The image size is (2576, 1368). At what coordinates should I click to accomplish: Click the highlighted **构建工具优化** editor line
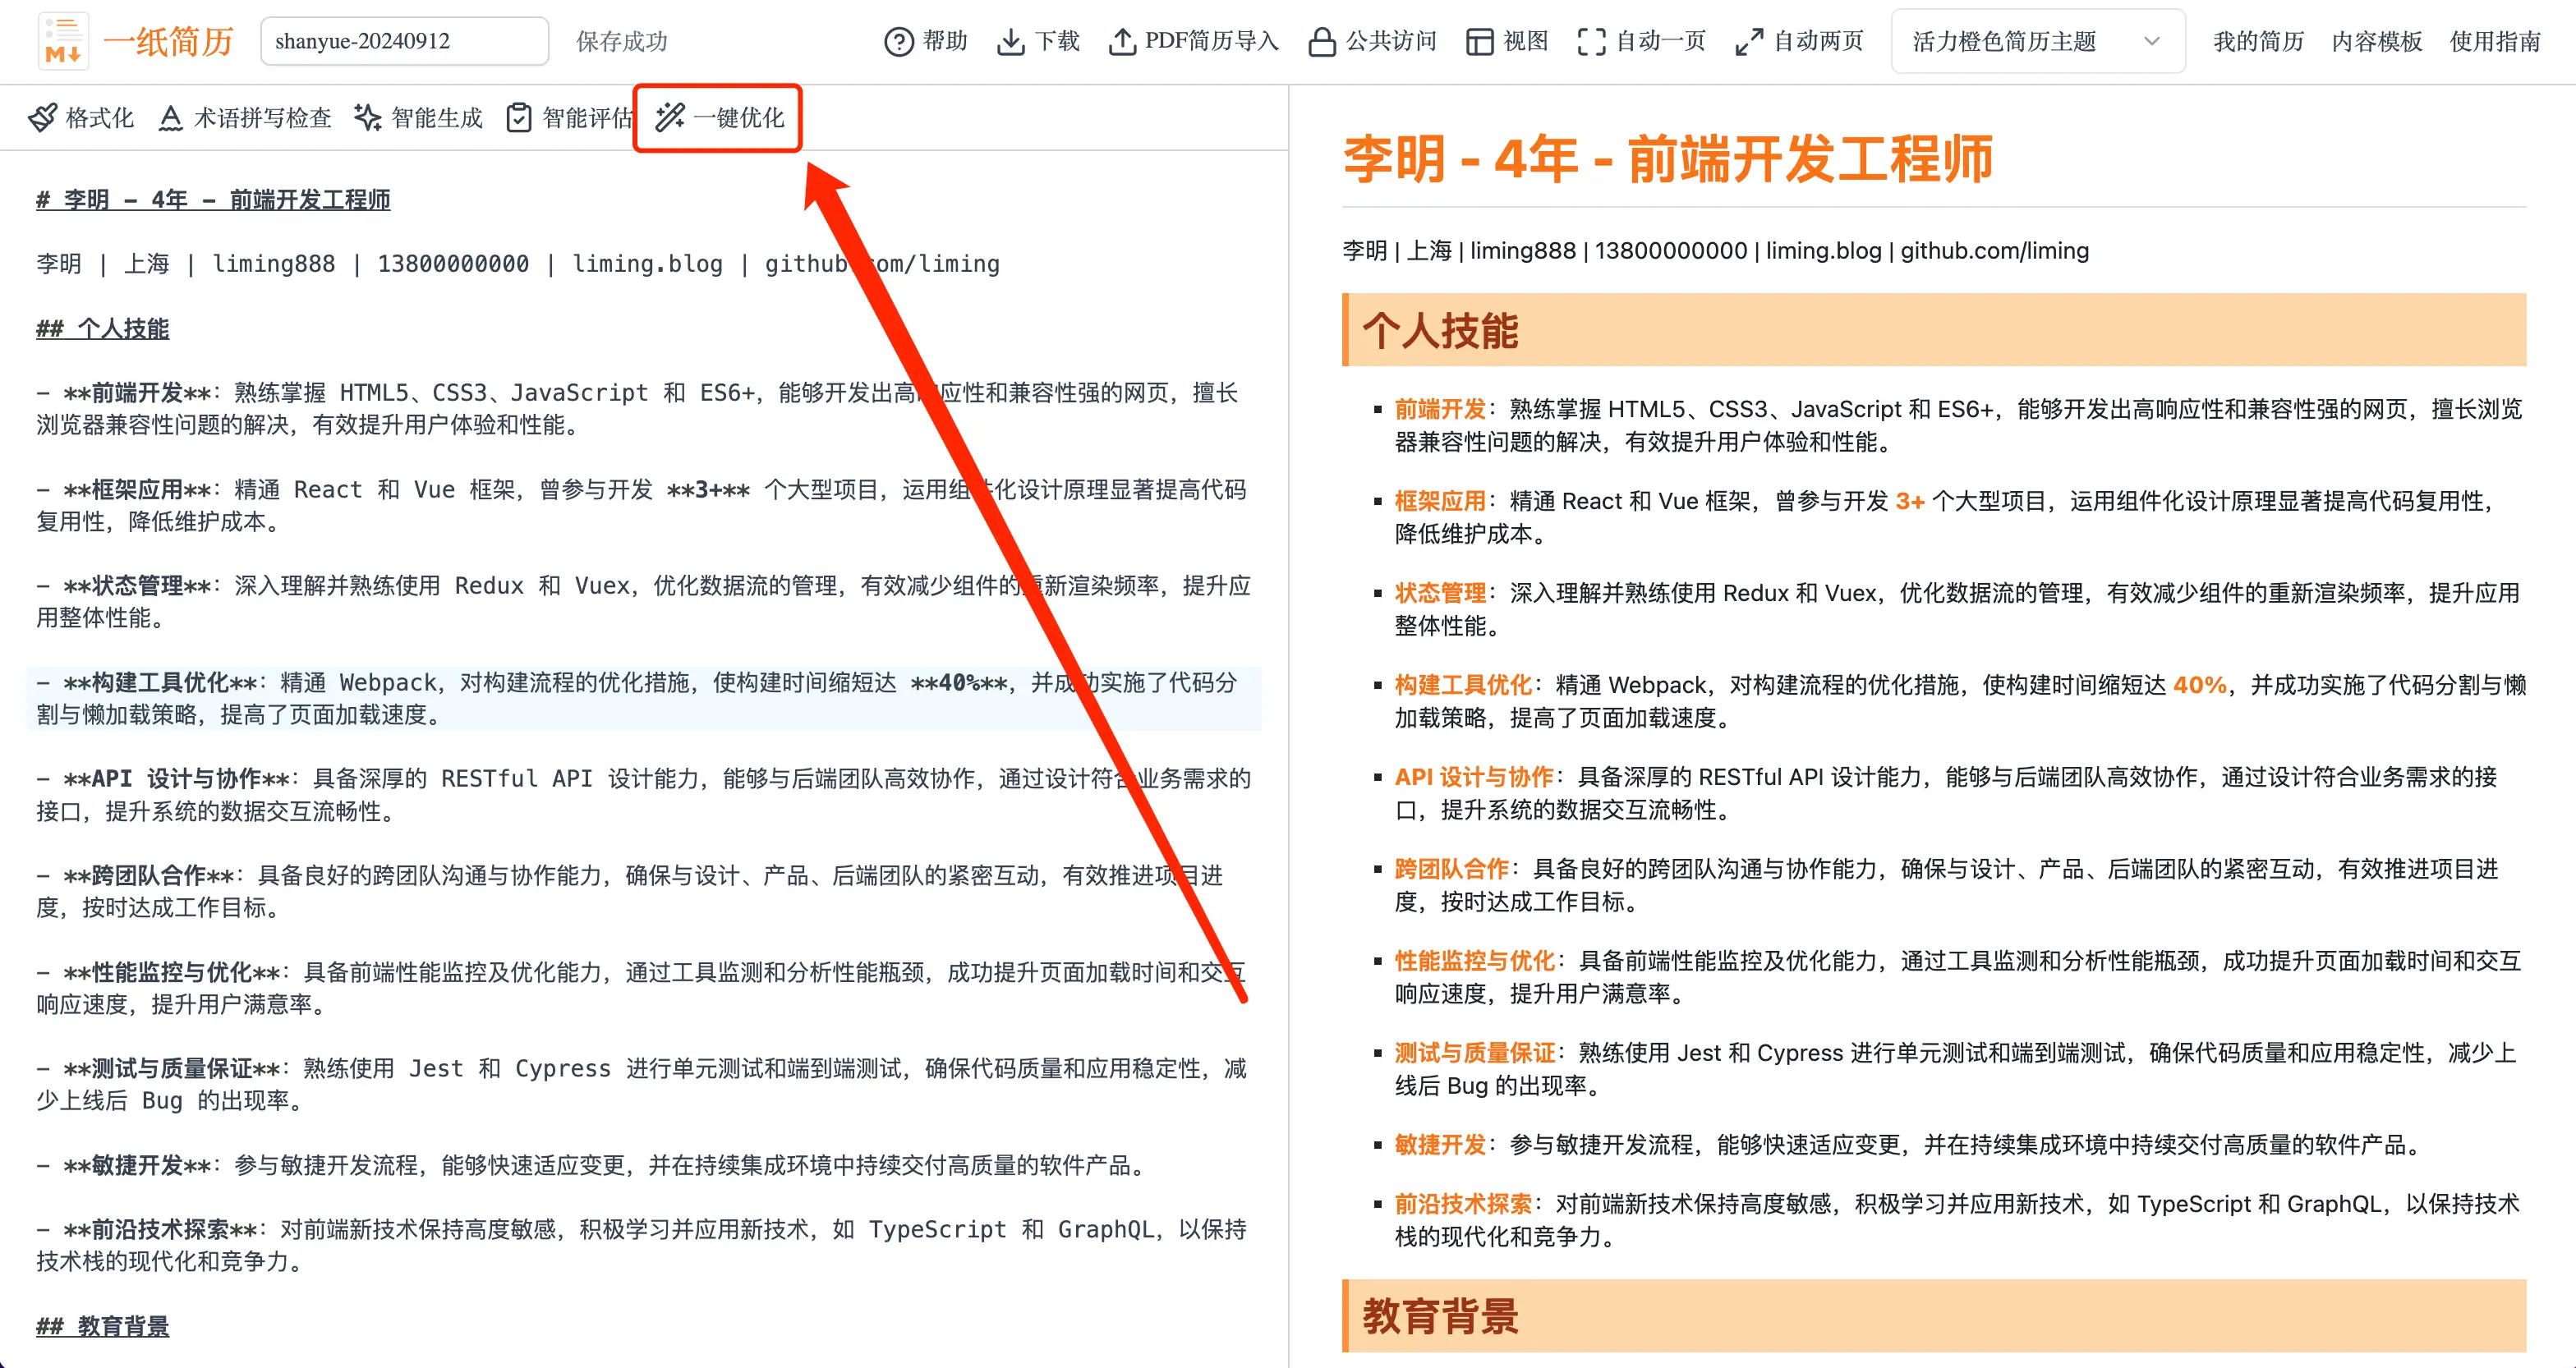pos(643,698)
